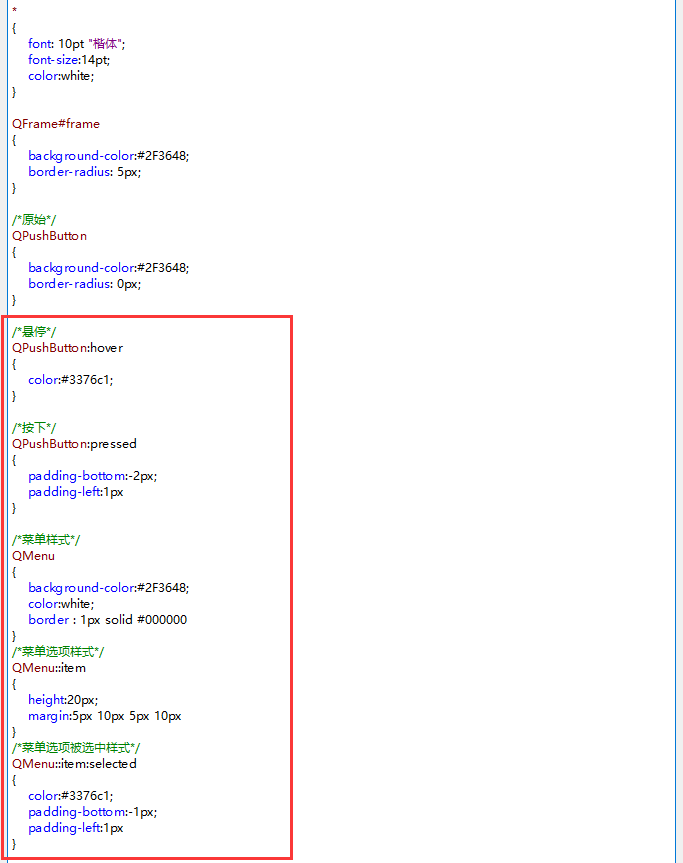Click the /*菜单选项被选中样式*/ comment
The width and height of the screenshot is (683, 863).
76,747
